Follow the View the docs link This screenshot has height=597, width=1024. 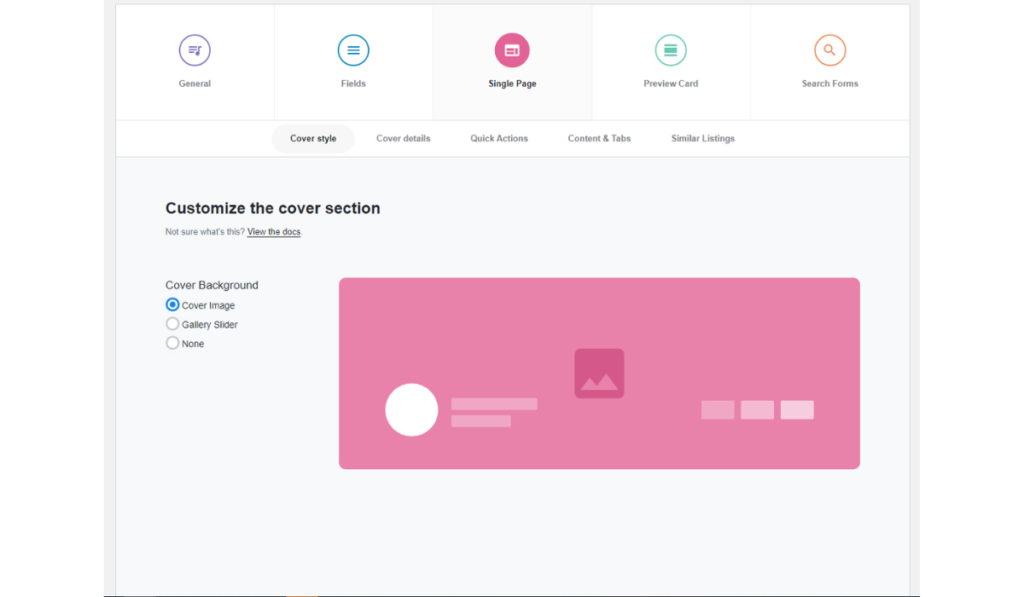pyautogui.click(x=274, y=232)
